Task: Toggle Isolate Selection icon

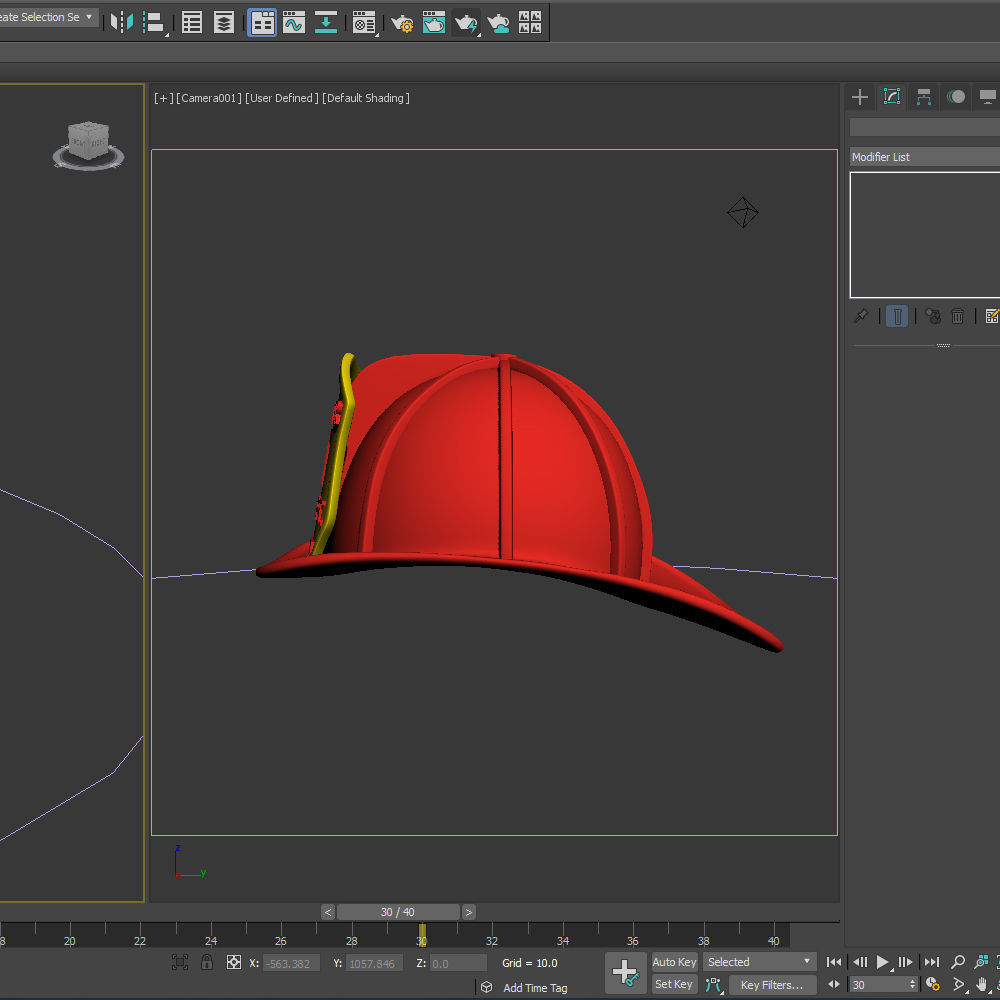Action: (180, 962)
